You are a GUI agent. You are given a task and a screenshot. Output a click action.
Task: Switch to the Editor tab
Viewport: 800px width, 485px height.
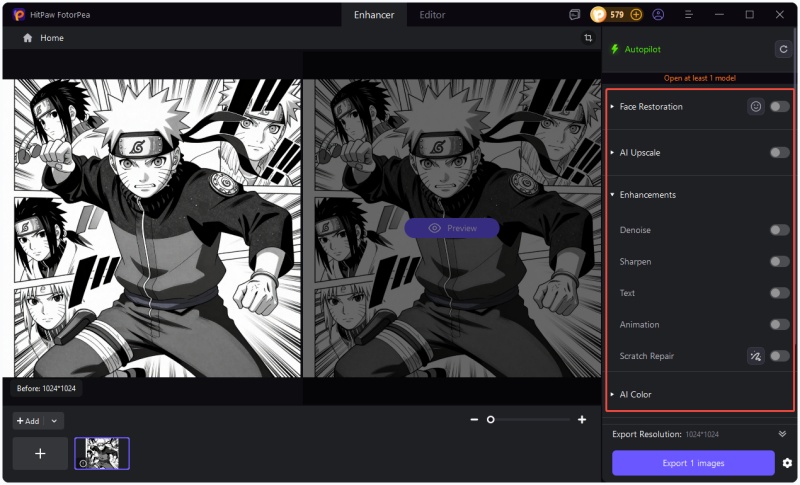[432, 15]
